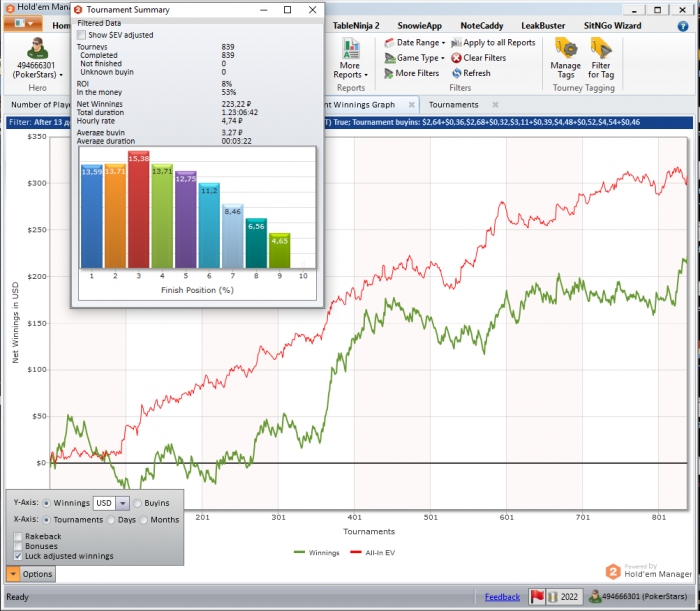
Task: Click the blue Filter description bar
Action: click(350, 122)
